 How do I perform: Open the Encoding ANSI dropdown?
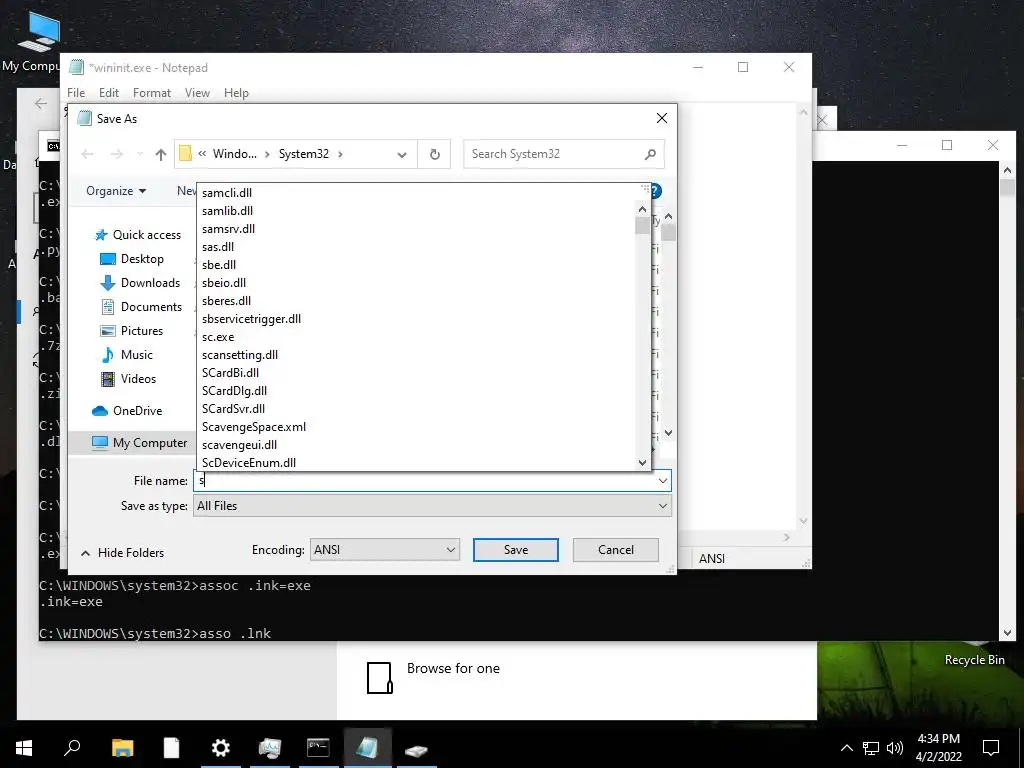(x=385, y=550)
